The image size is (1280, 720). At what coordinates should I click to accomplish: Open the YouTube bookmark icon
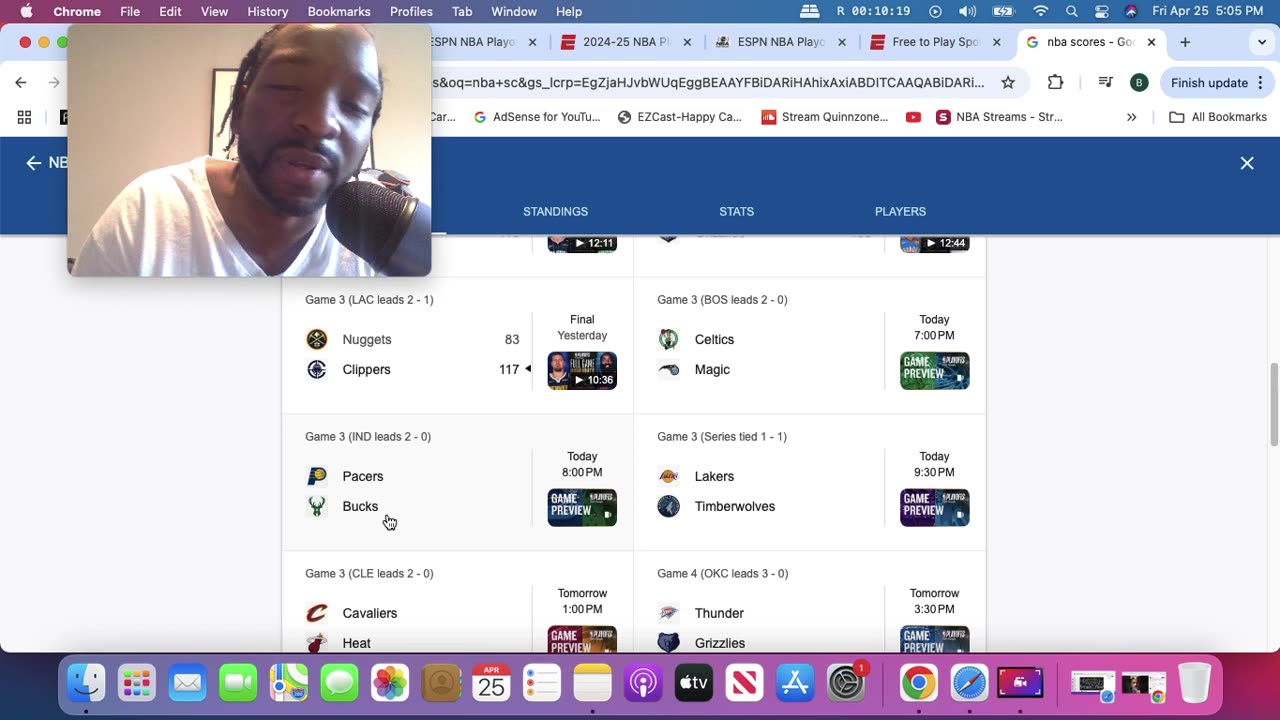[x=913, y=117]
